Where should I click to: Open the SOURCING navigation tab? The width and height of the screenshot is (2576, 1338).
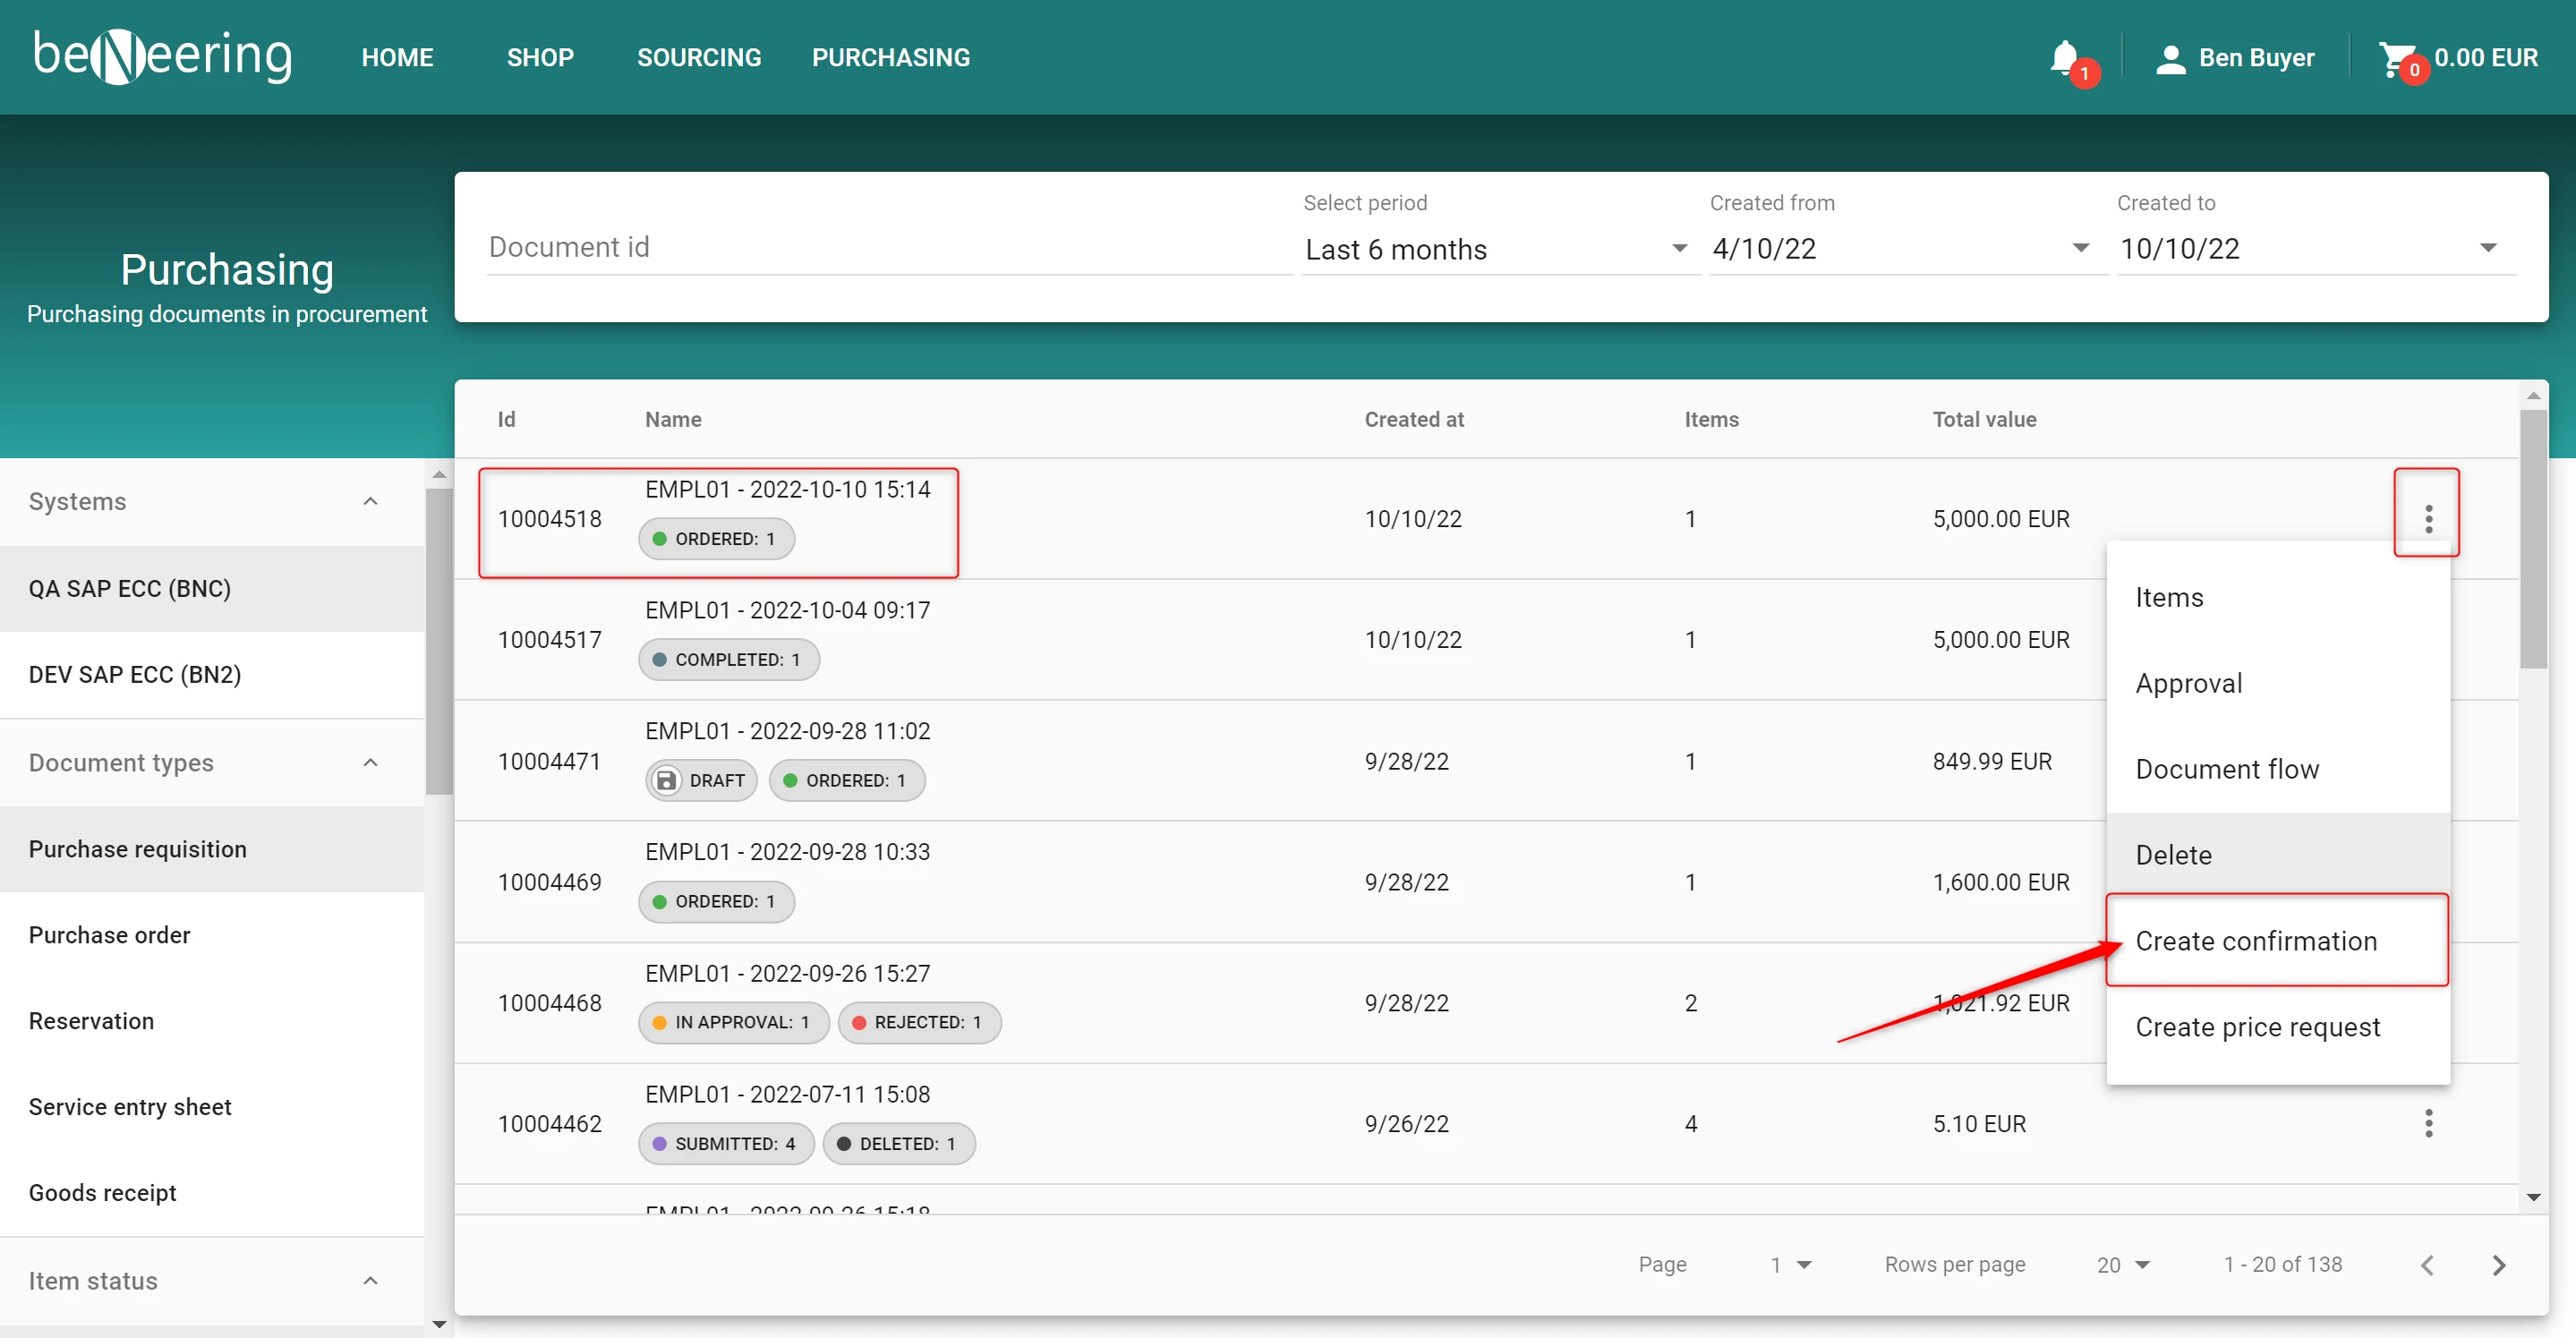[x=699, y=58]
